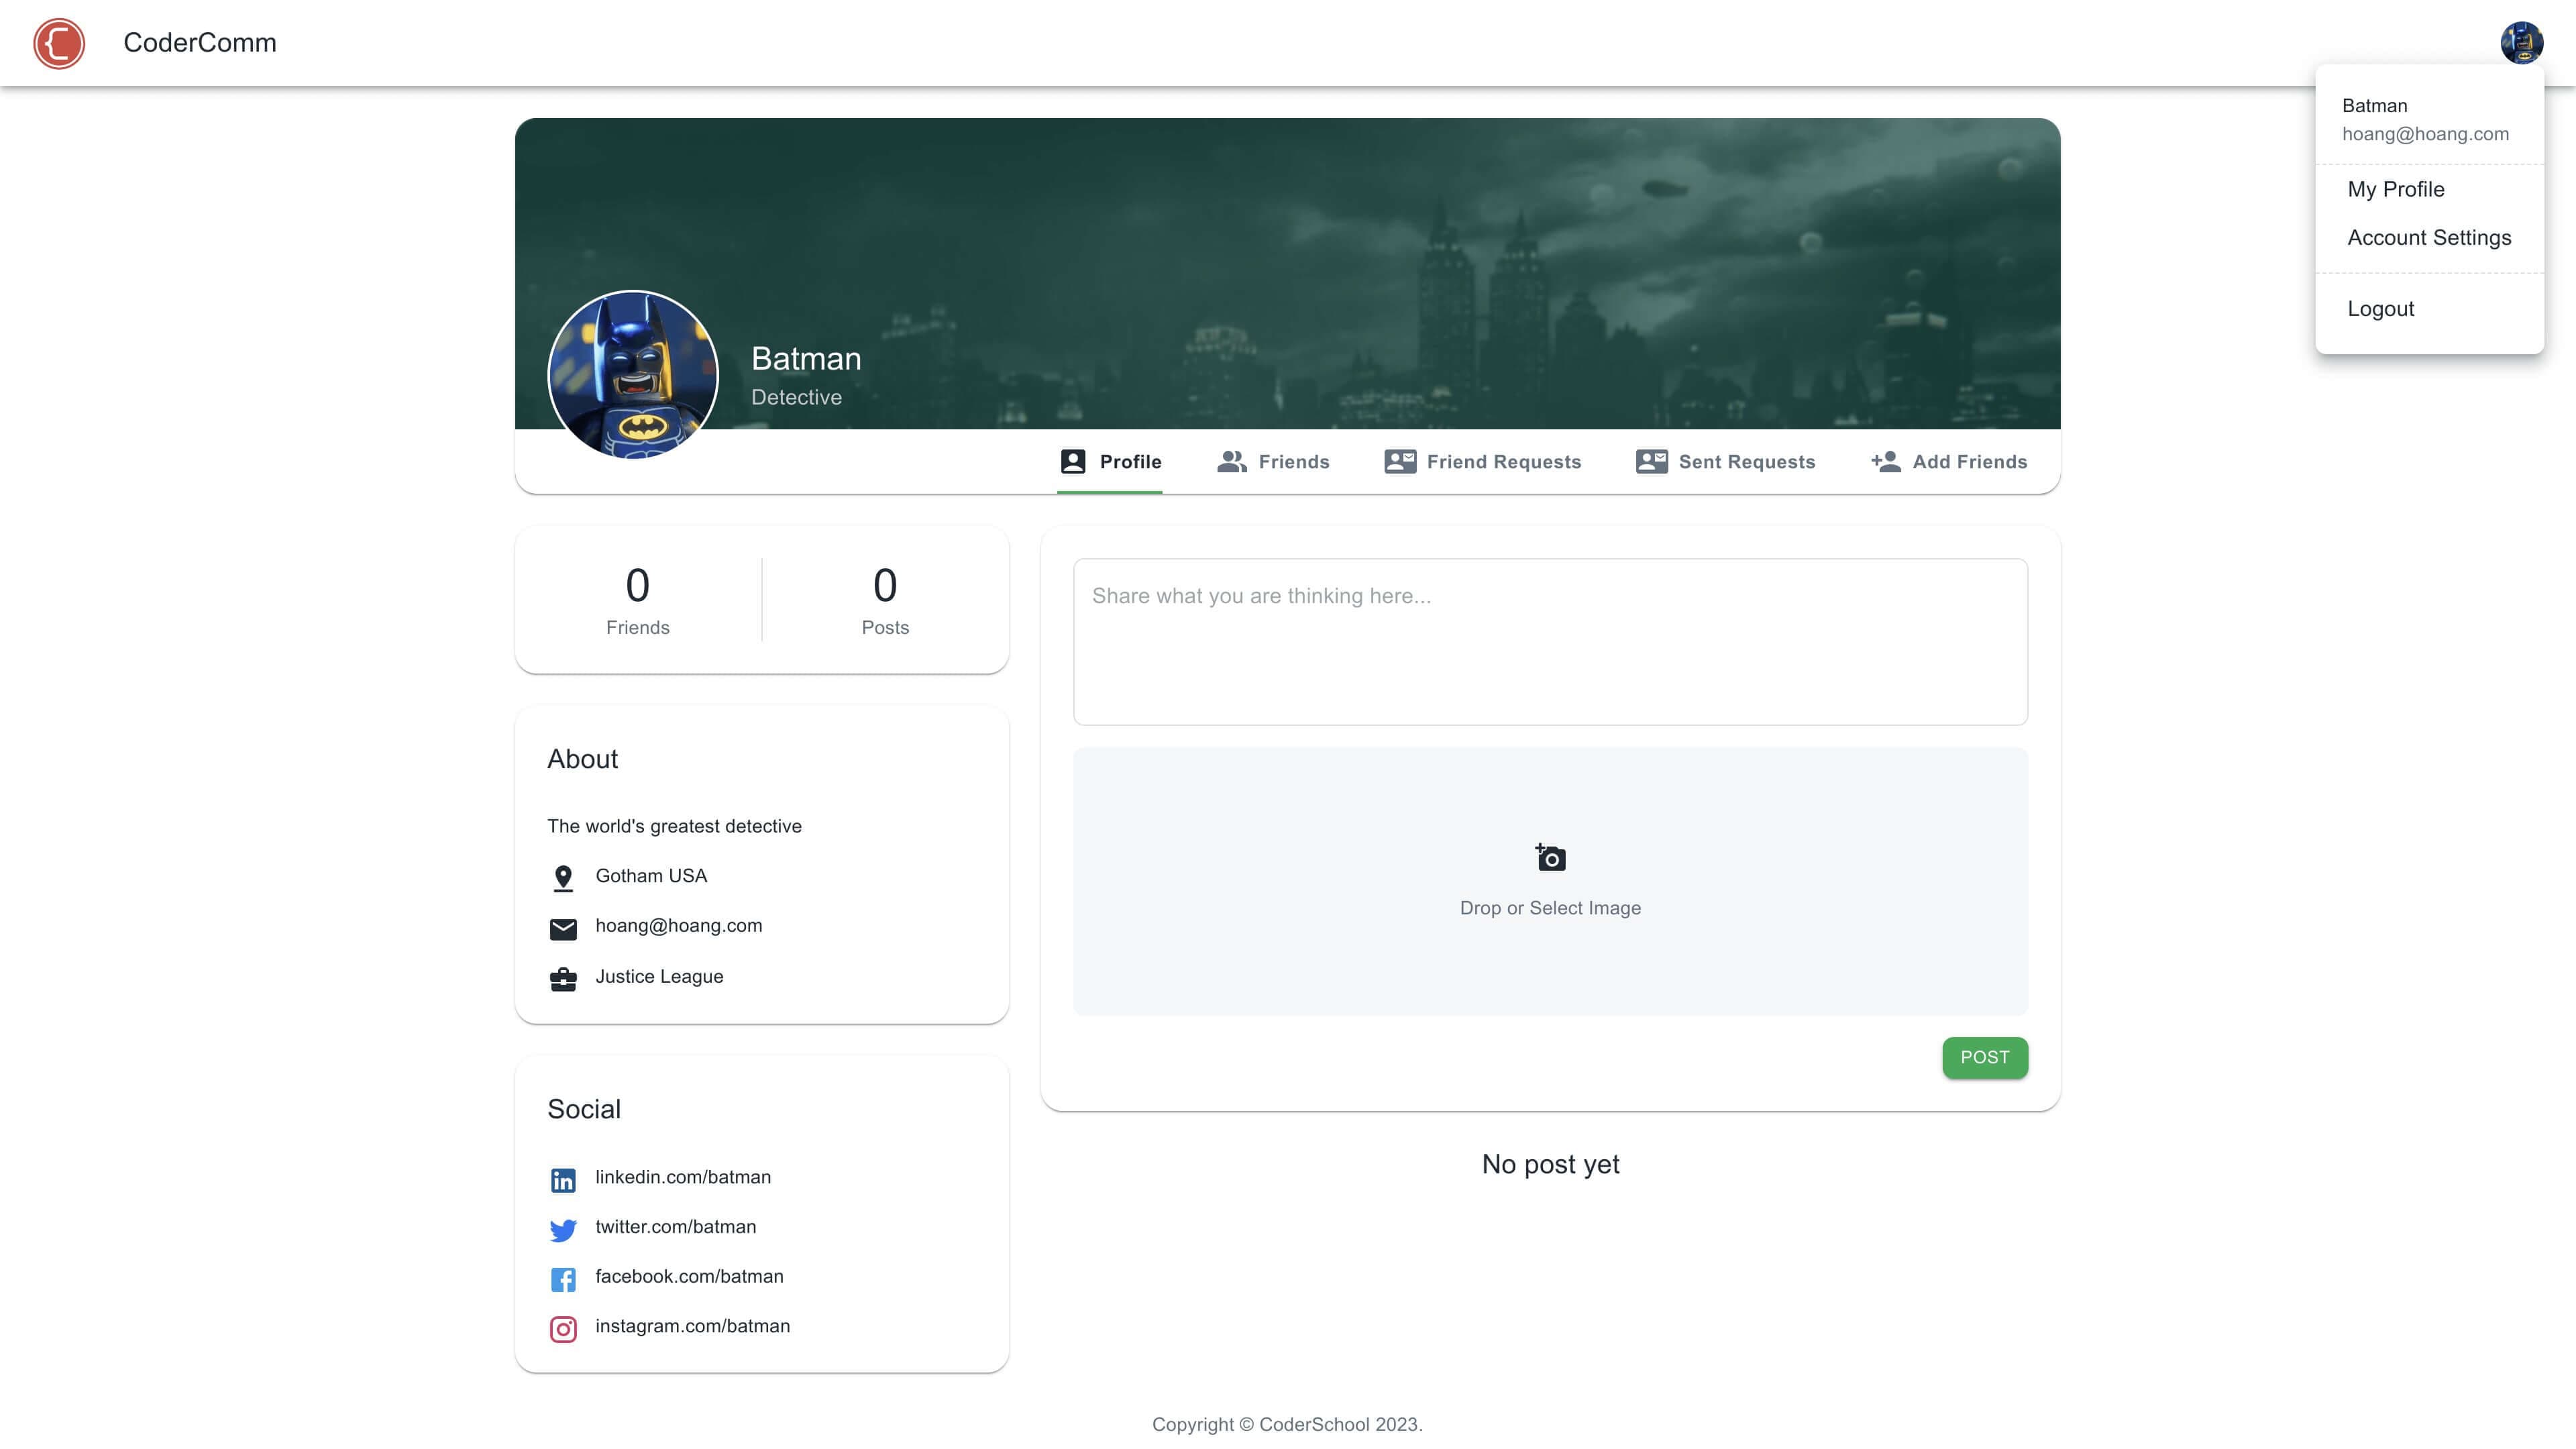Click Batman name in the account menu
2576x1449 pixels.
2374,106
